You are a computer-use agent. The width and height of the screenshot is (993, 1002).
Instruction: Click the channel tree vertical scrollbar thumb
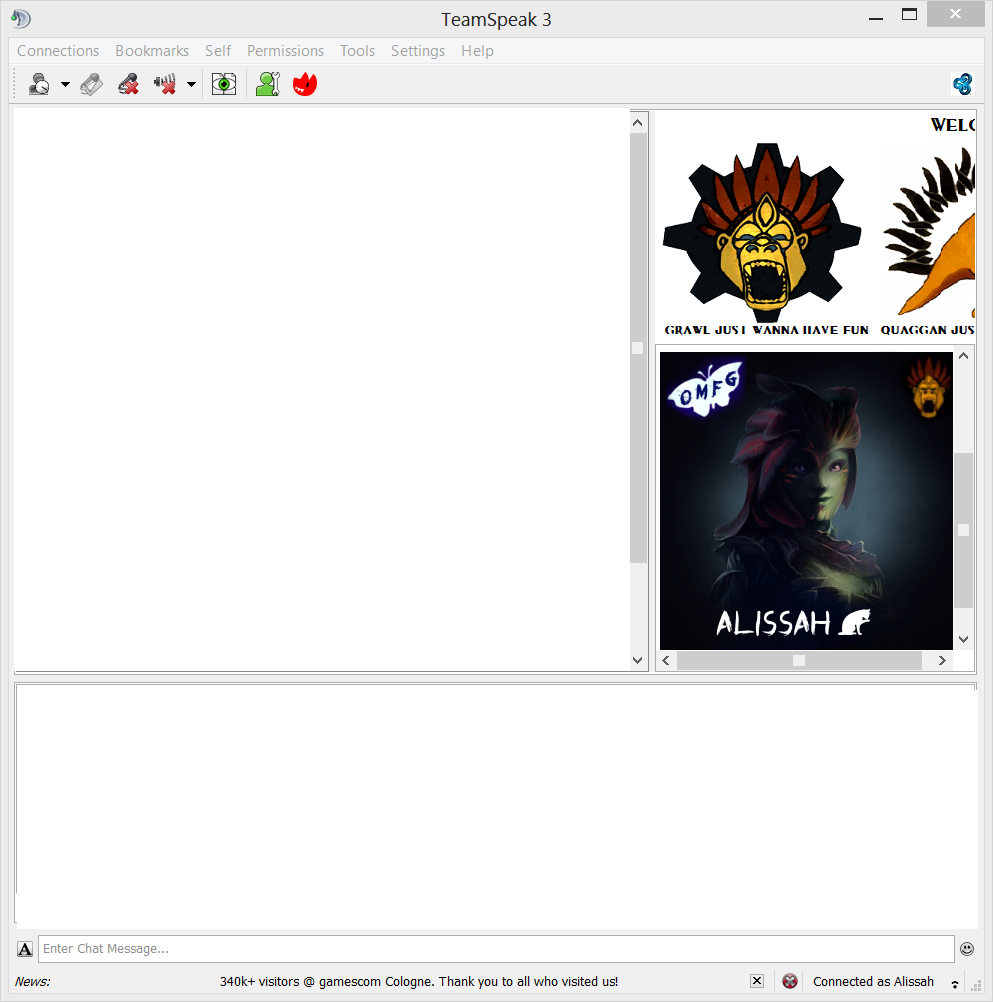click(x=638, y=348)
